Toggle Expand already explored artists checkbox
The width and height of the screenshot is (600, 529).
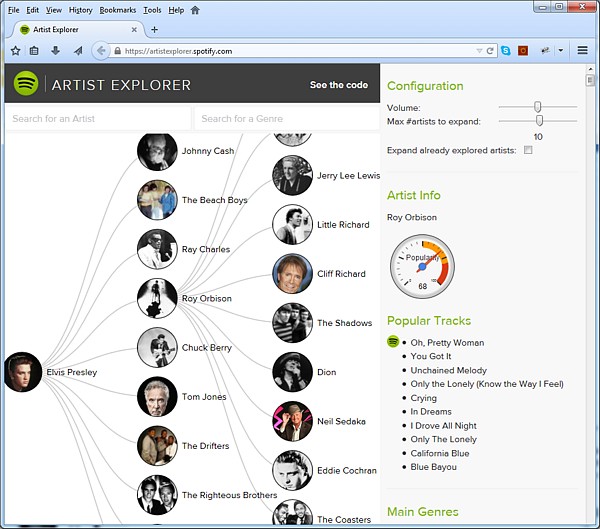pyautogui.click(x=528, y=150)
